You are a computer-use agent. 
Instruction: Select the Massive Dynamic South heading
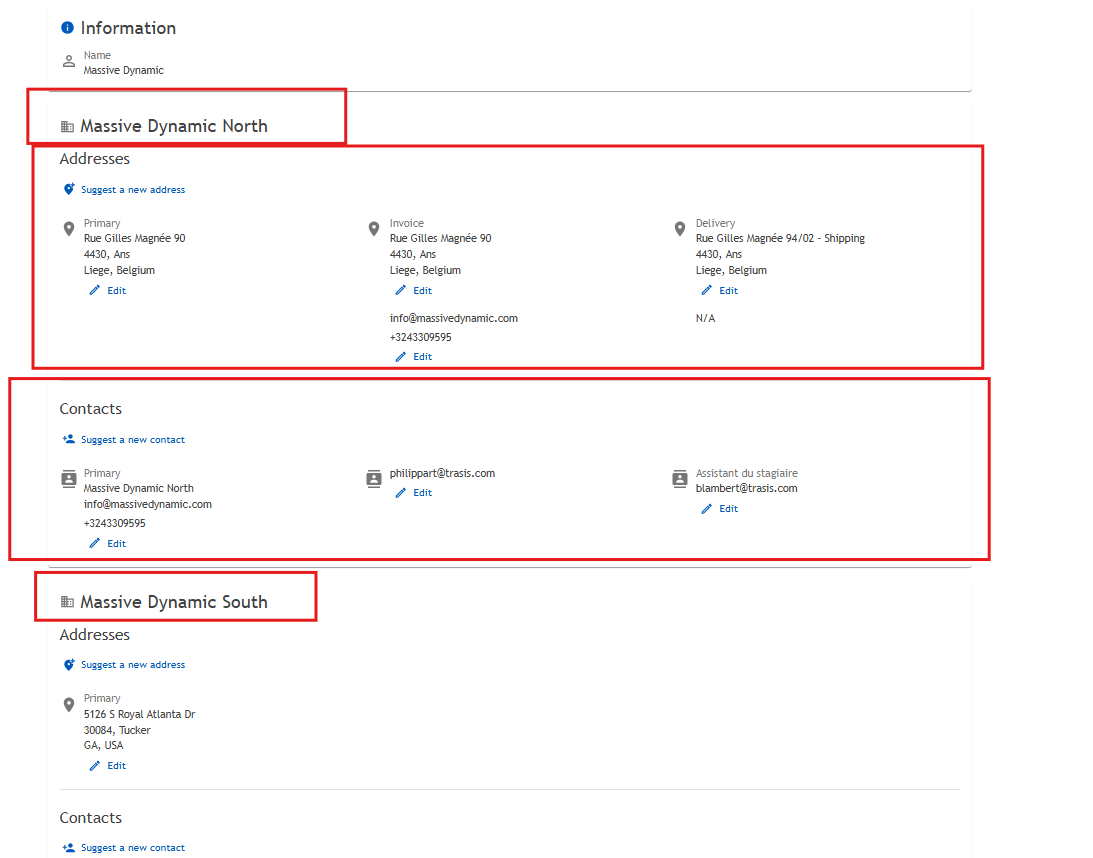174,602
